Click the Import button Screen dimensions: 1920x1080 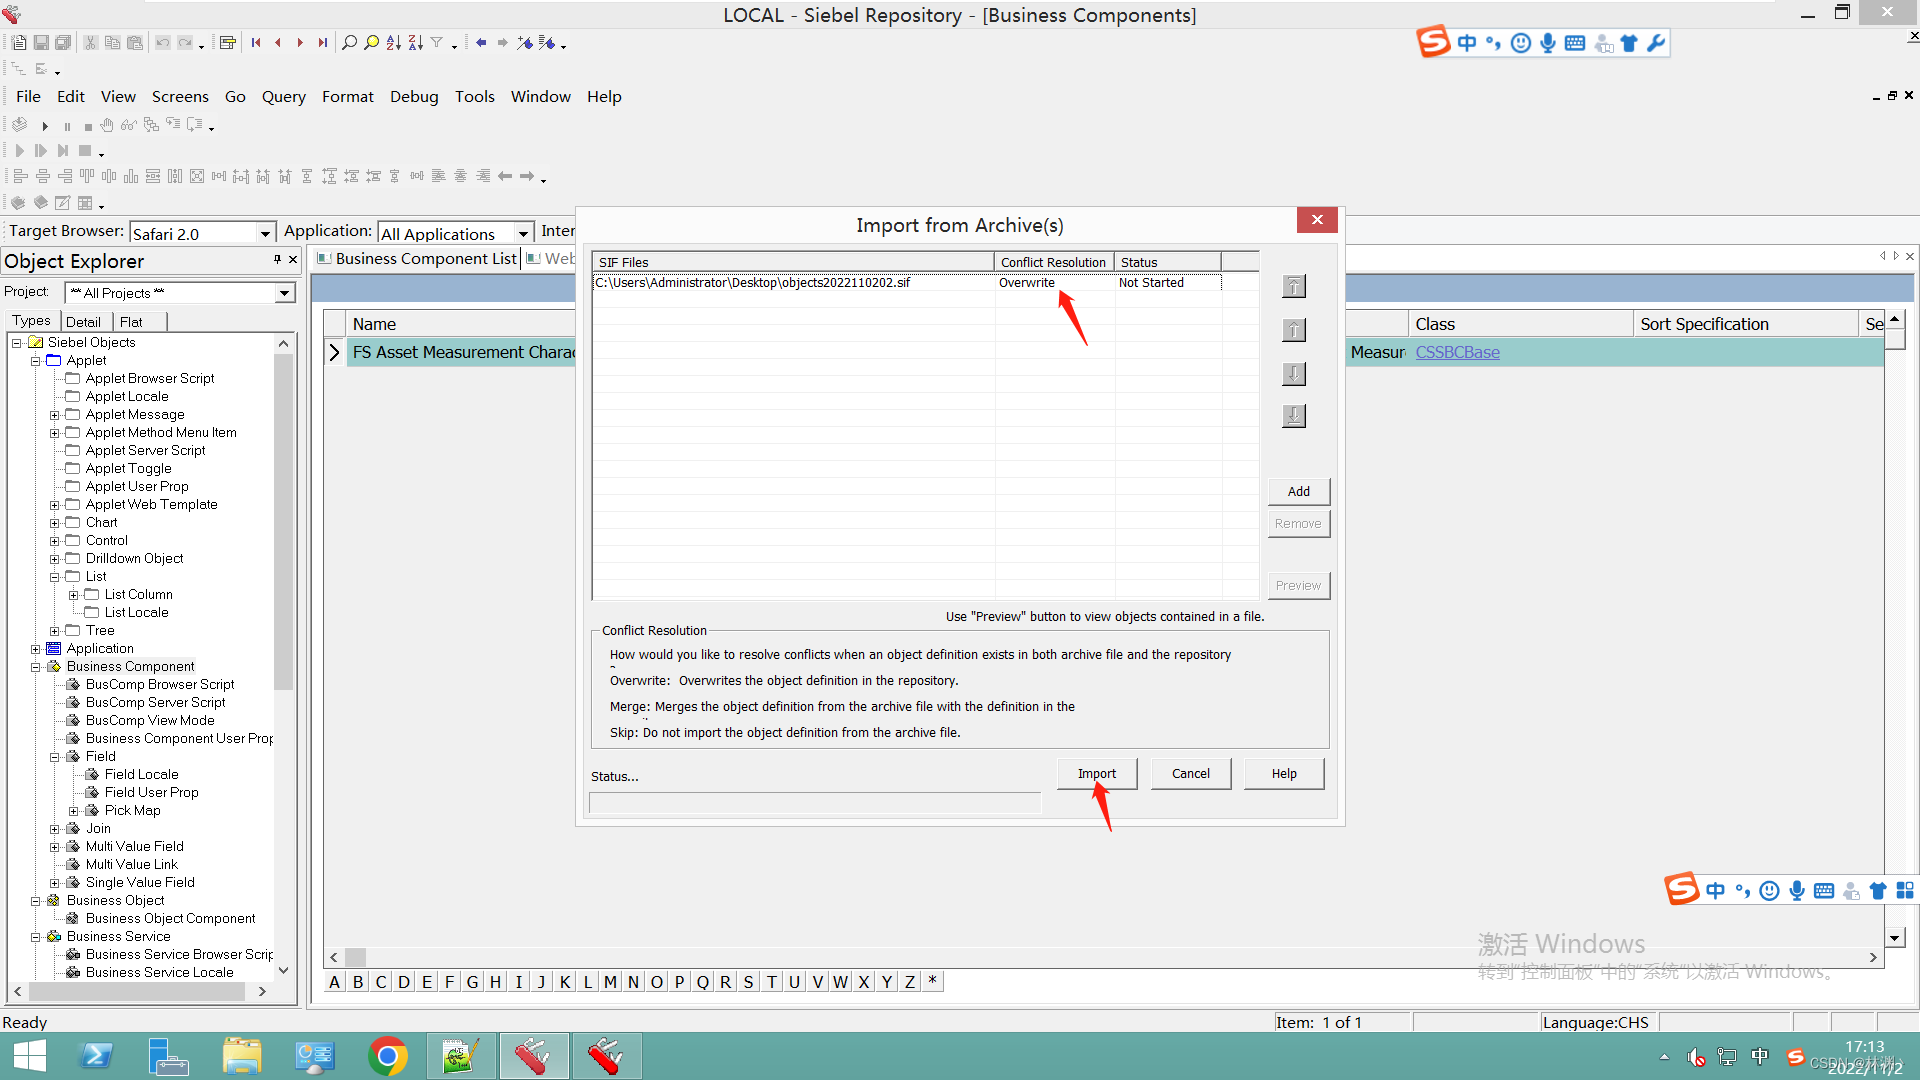point(1097,774)
